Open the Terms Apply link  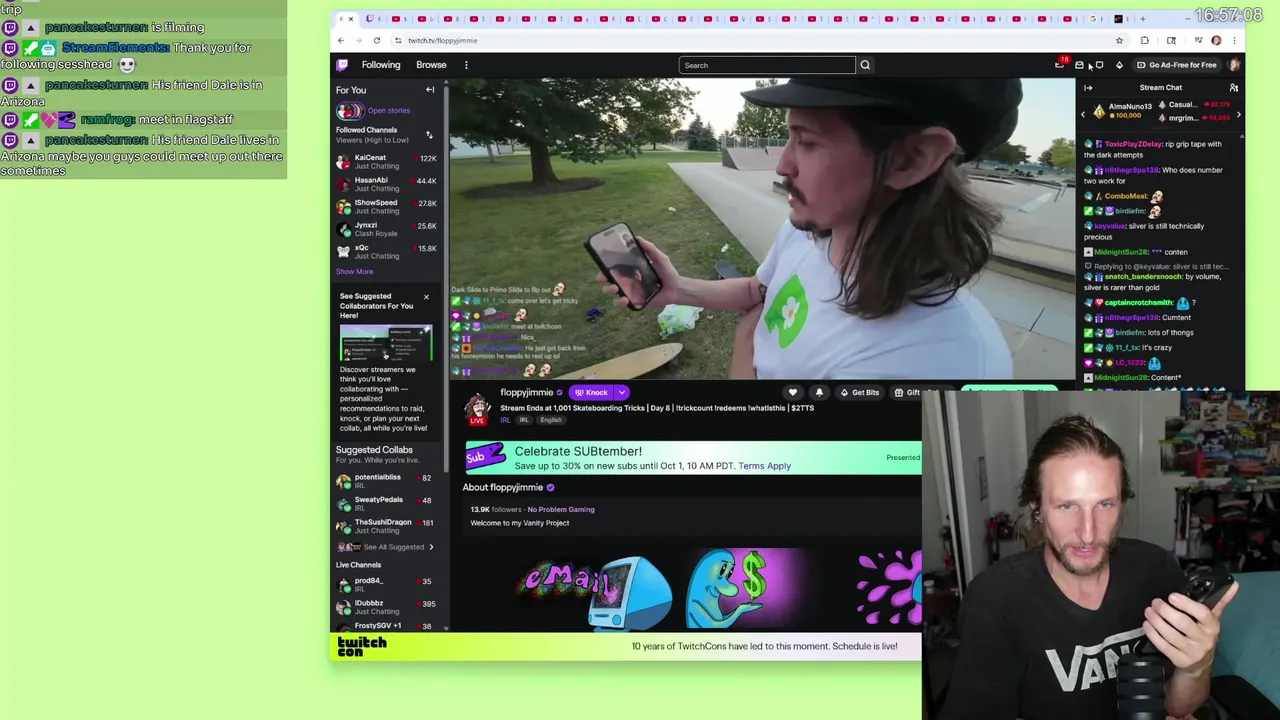pyautogui.click(x=764, y=466)
